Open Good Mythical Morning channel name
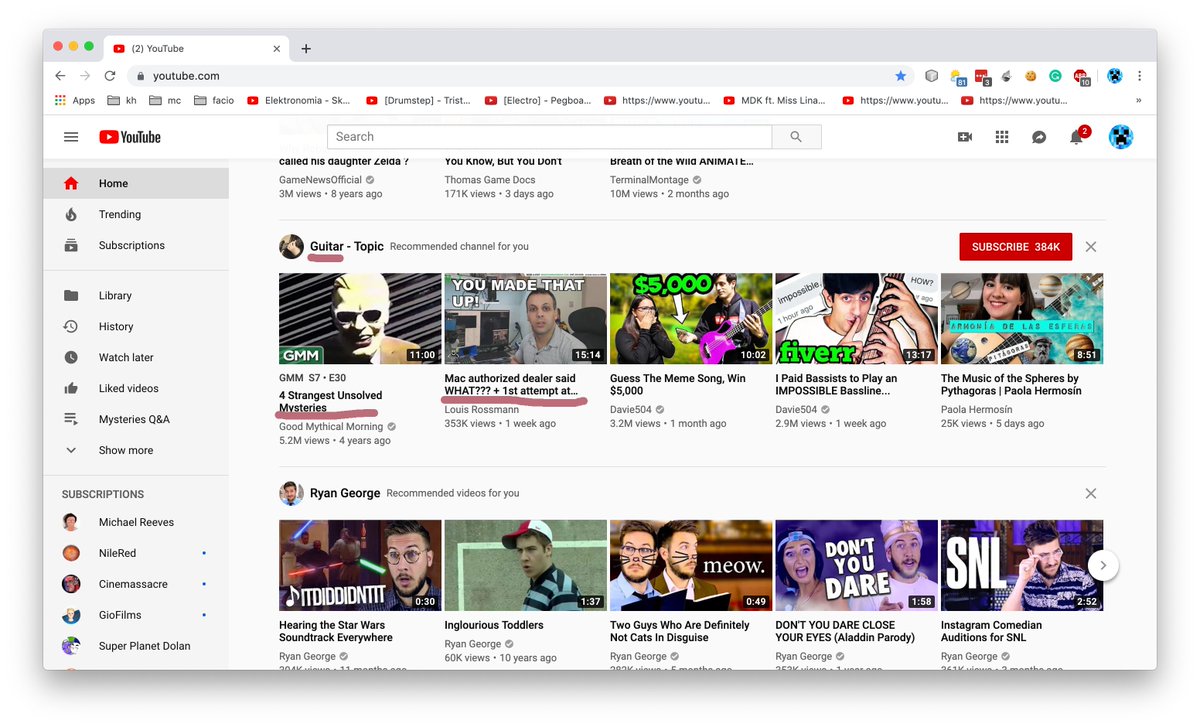 point(331,427)
